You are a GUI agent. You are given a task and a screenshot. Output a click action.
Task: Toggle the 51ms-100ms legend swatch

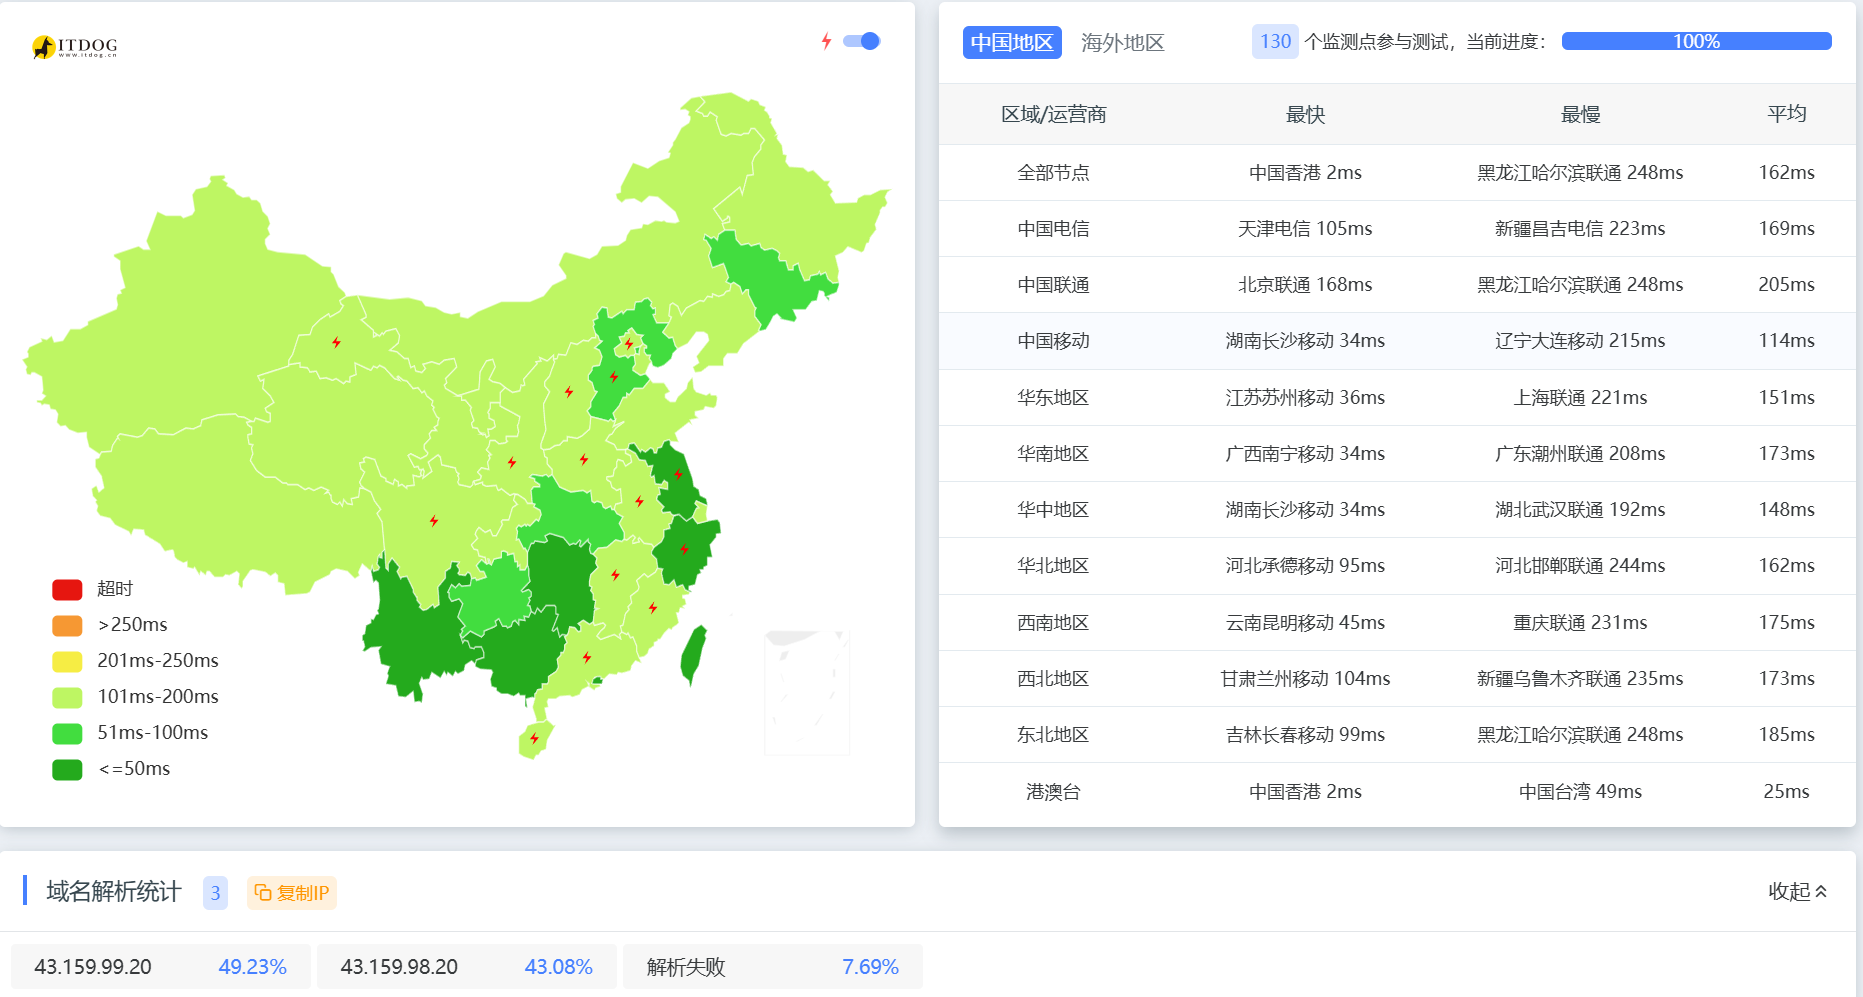pos(67,733)
